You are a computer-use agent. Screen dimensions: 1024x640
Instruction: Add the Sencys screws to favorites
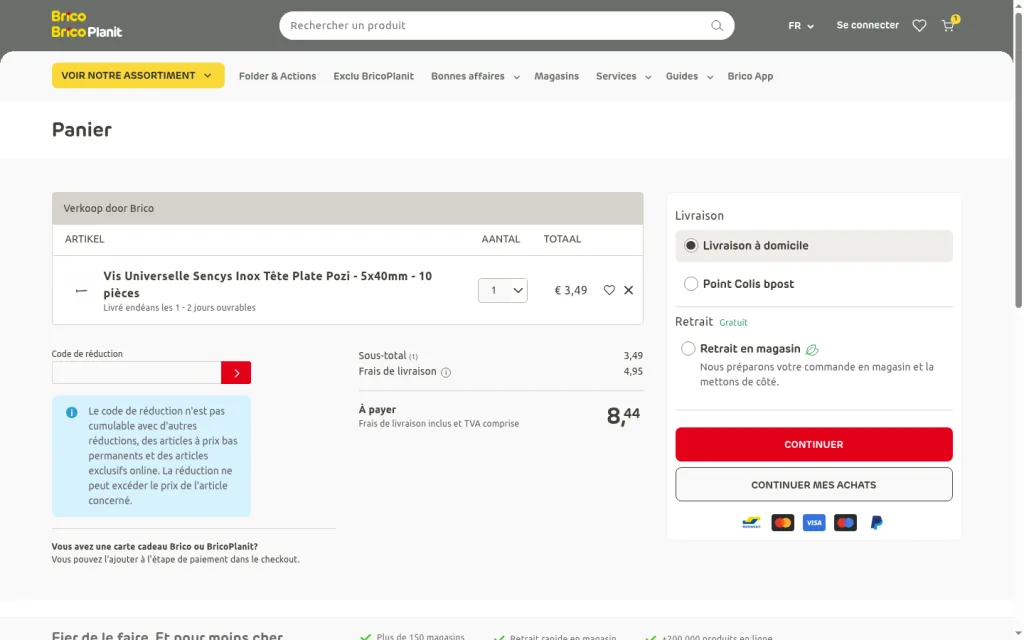(609, 290)
